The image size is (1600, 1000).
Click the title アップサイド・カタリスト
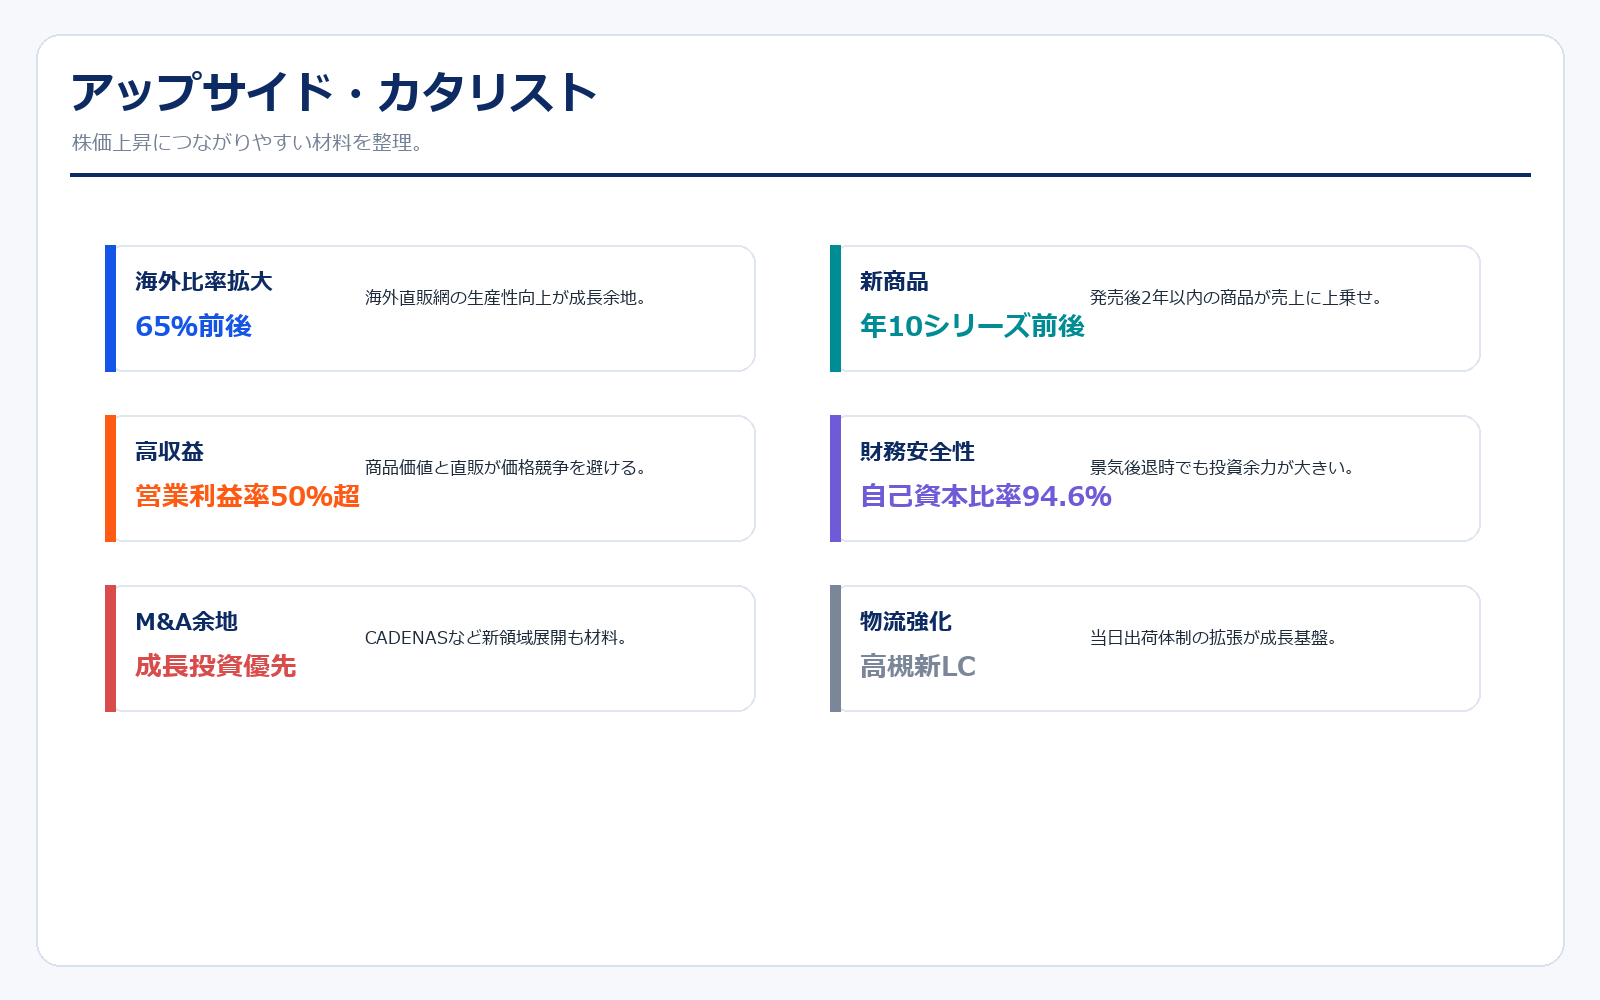pyautogui.click(x=334, y=93)
